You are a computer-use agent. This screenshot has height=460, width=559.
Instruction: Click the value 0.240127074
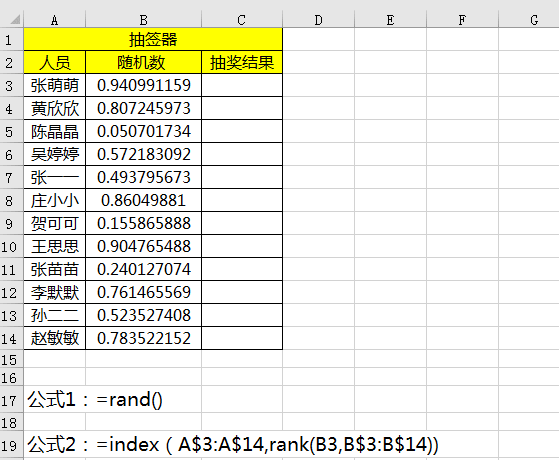click(144, 269)
